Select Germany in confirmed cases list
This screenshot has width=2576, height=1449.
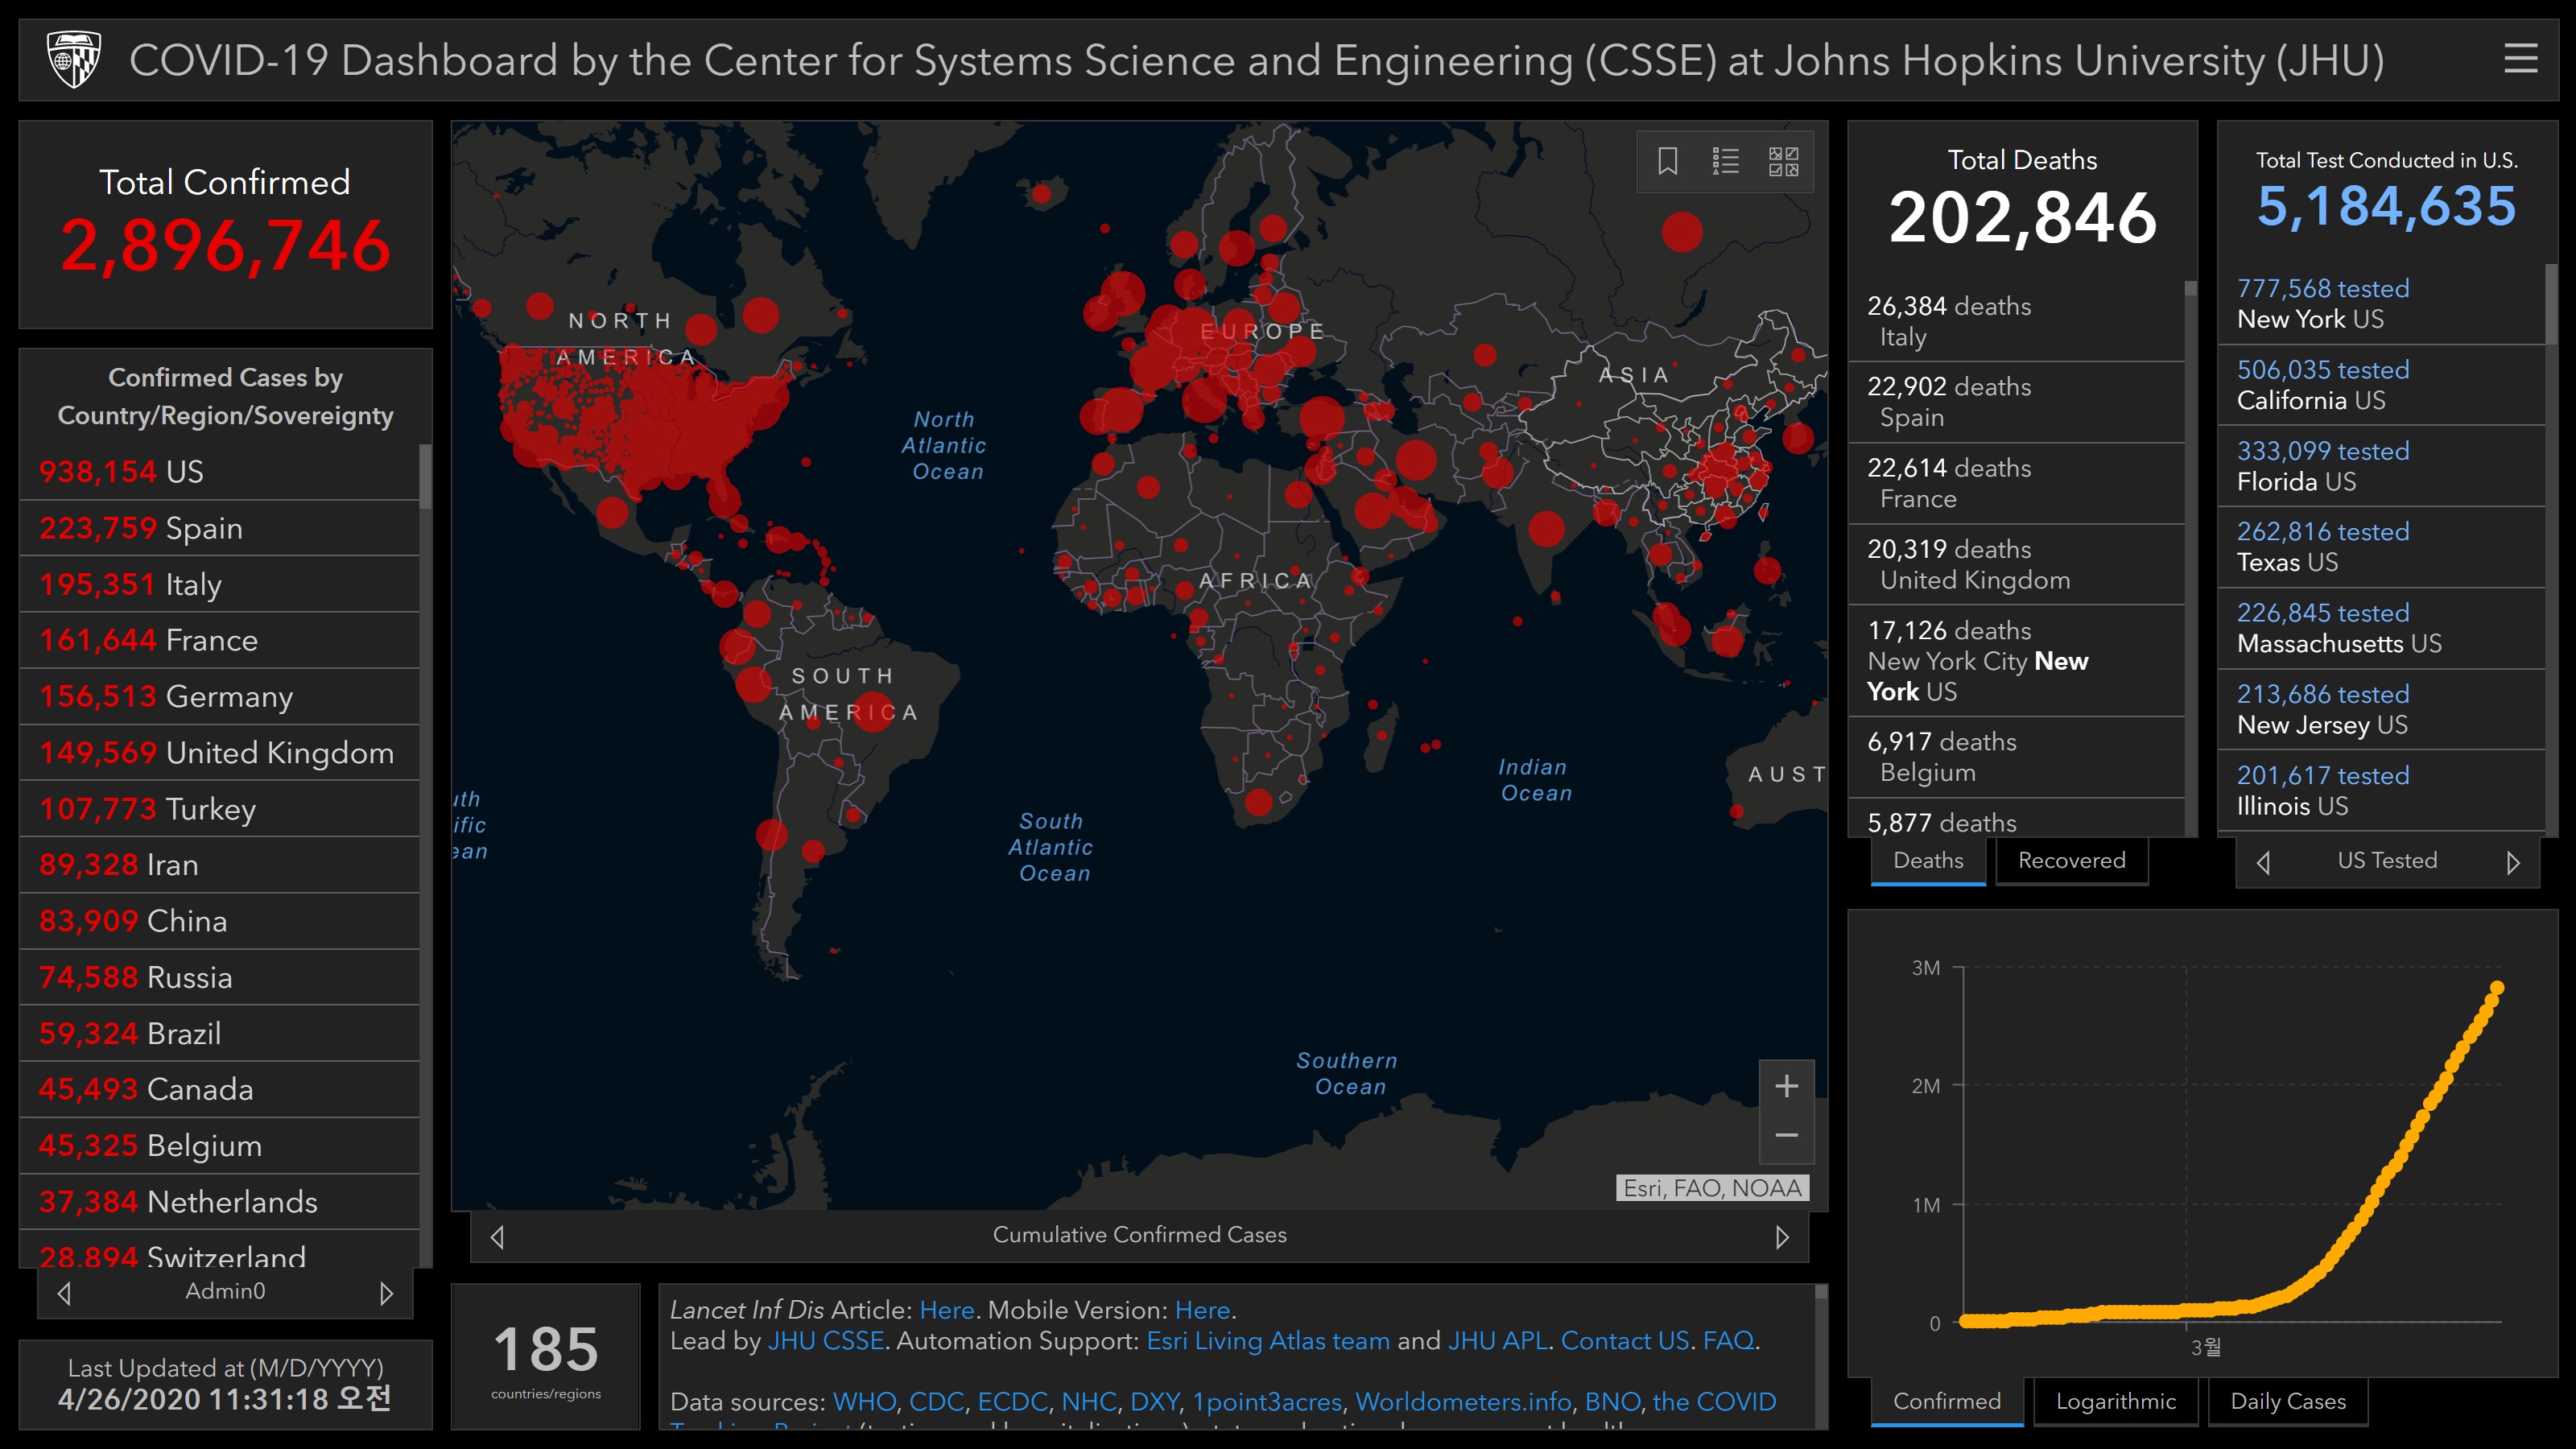tap(219, 696)
